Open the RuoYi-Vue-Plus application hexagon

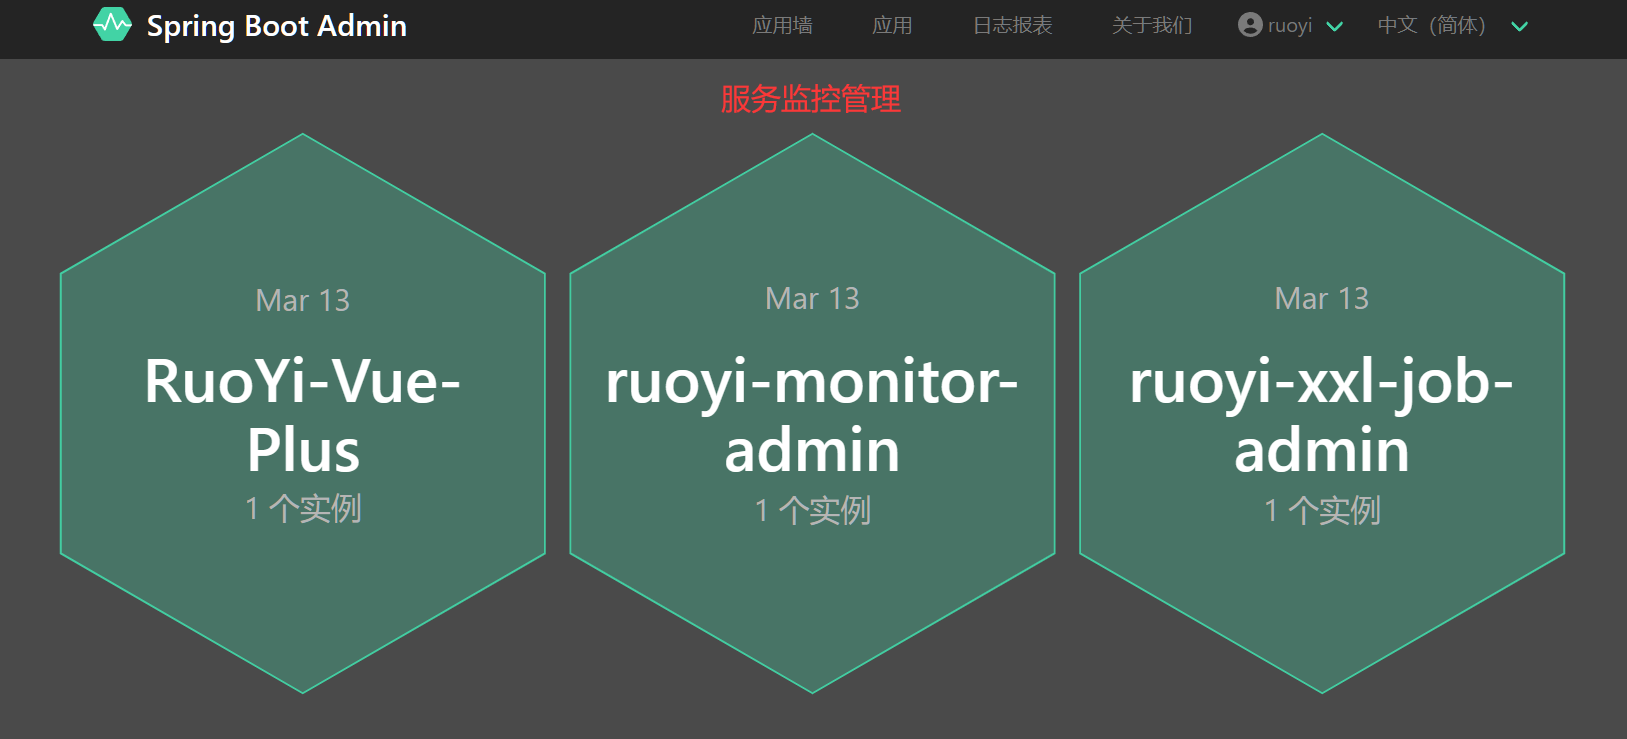click(x=303, y=413)
